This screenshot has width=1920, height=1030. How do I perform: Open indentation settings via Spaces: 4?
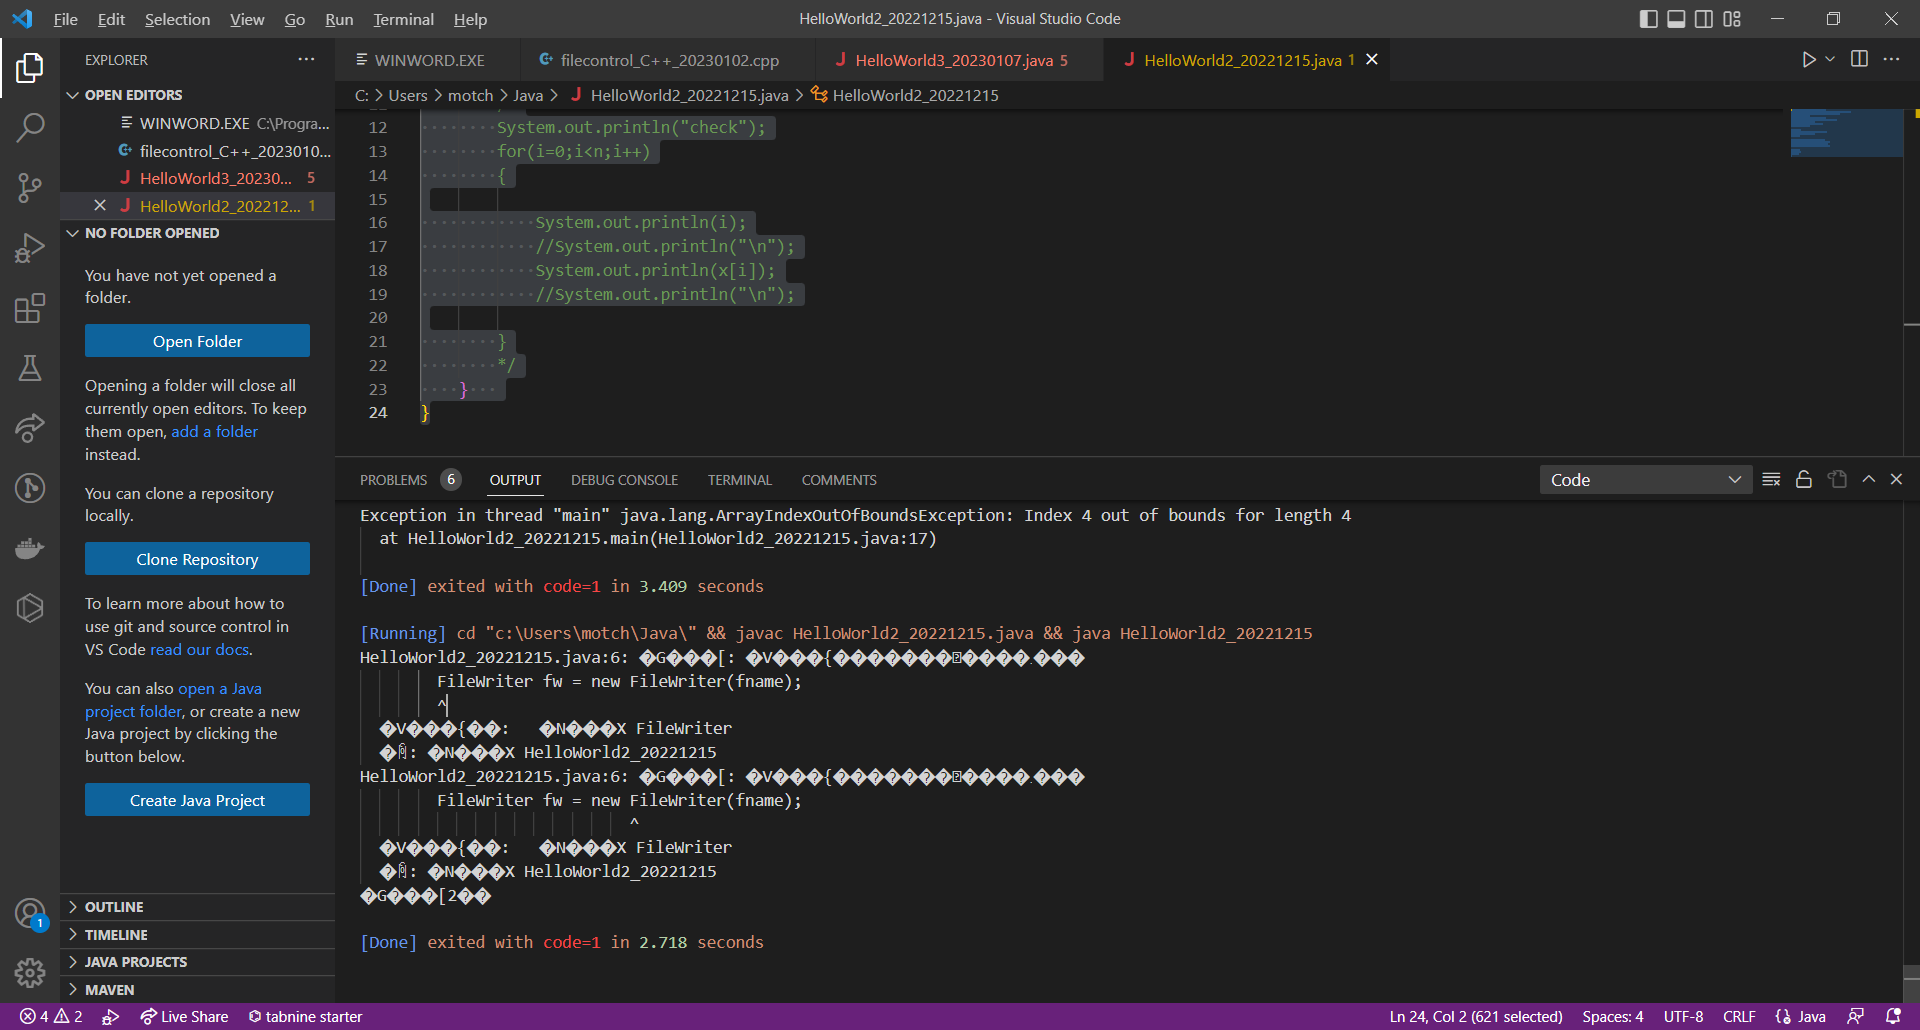pos(1612,1016)
